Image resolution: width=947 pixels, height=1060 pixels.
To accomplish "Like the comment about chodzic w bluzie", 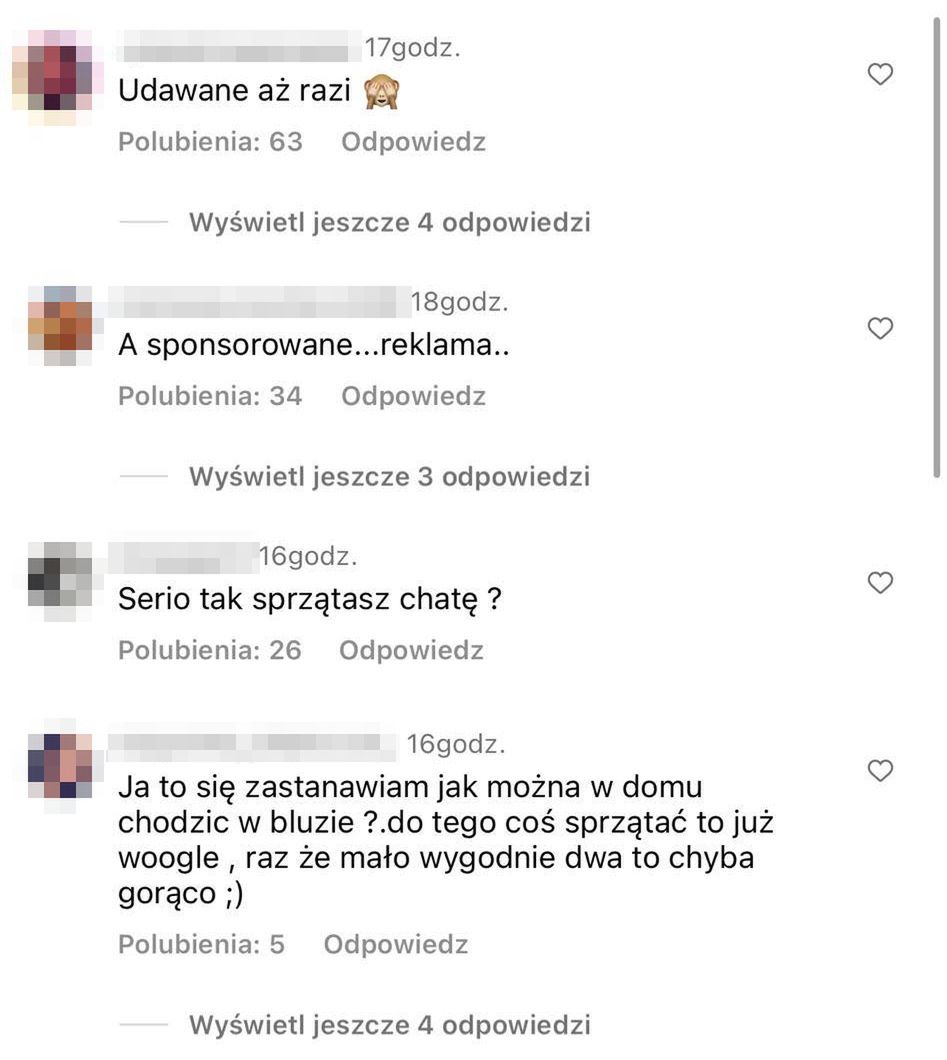I will click(x=880, y=770).
